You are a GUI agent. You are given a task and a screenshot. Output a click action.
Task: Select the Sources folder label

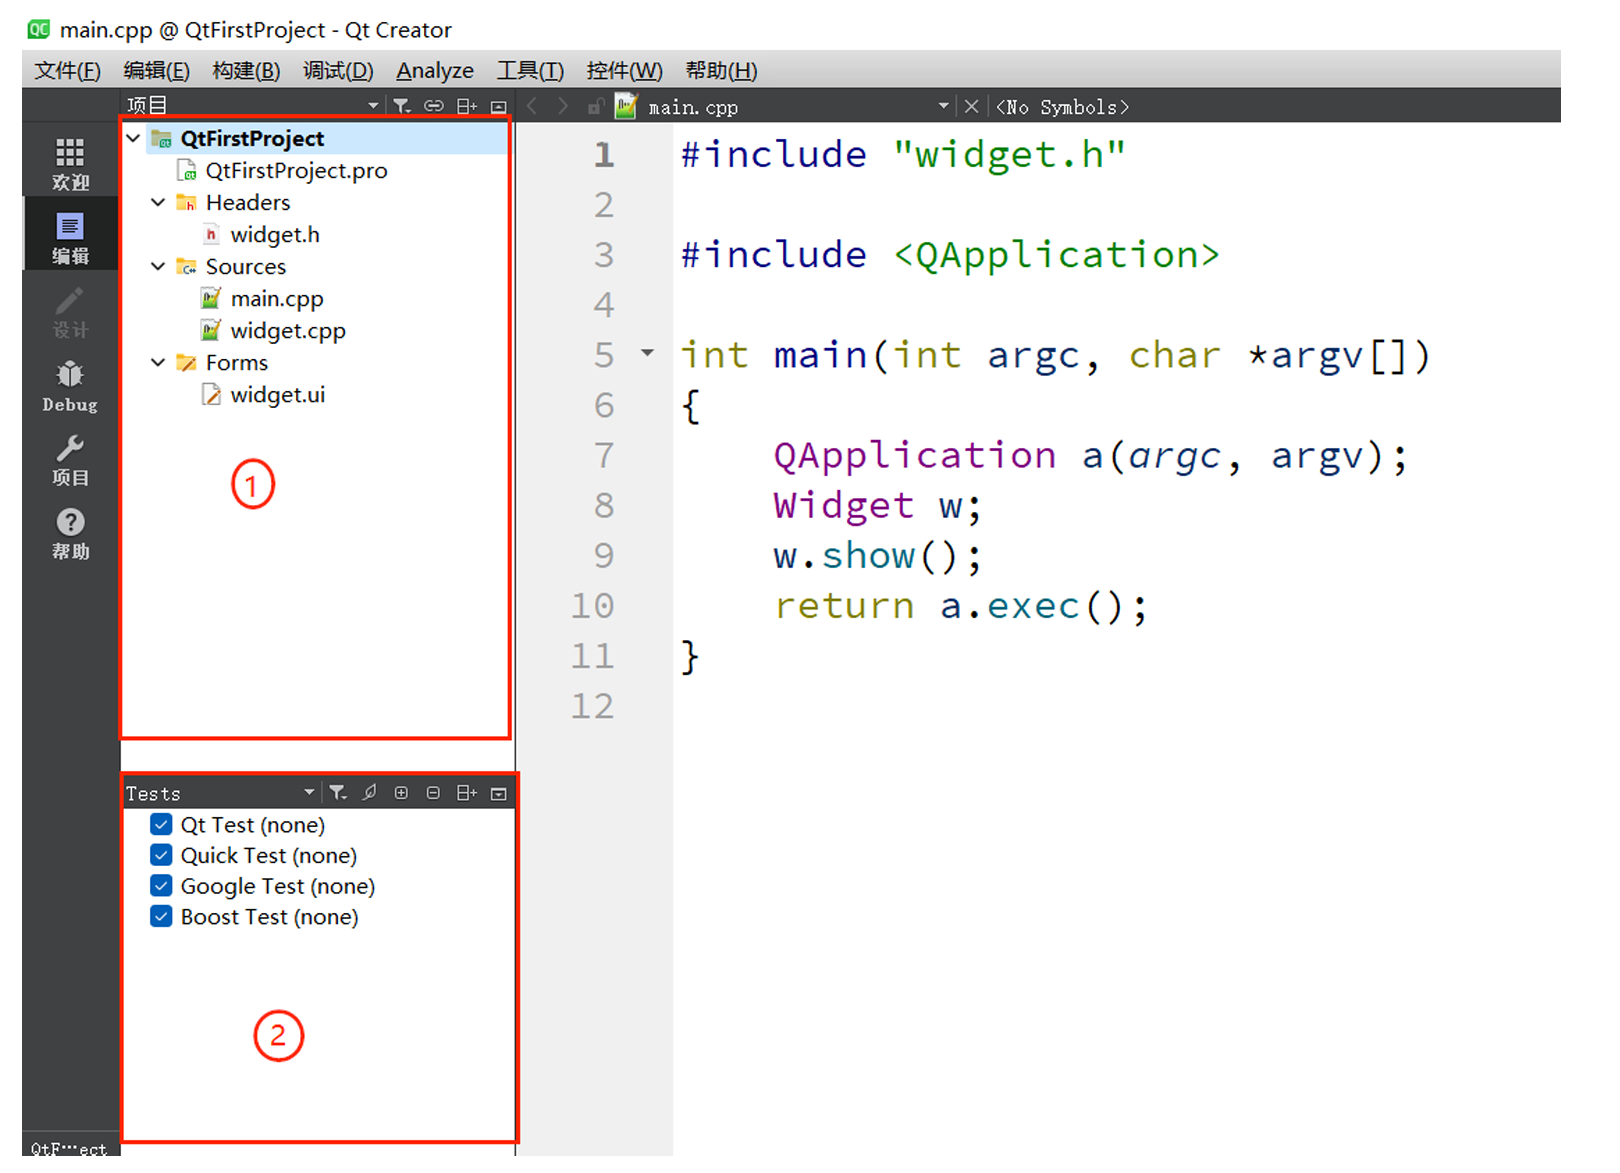point(246,267)
